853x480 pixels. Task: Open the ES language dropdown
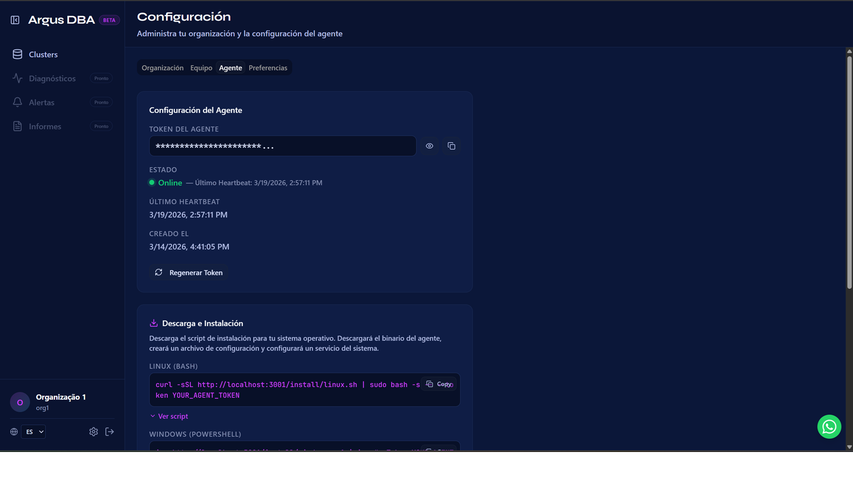(x=34, y=432)
